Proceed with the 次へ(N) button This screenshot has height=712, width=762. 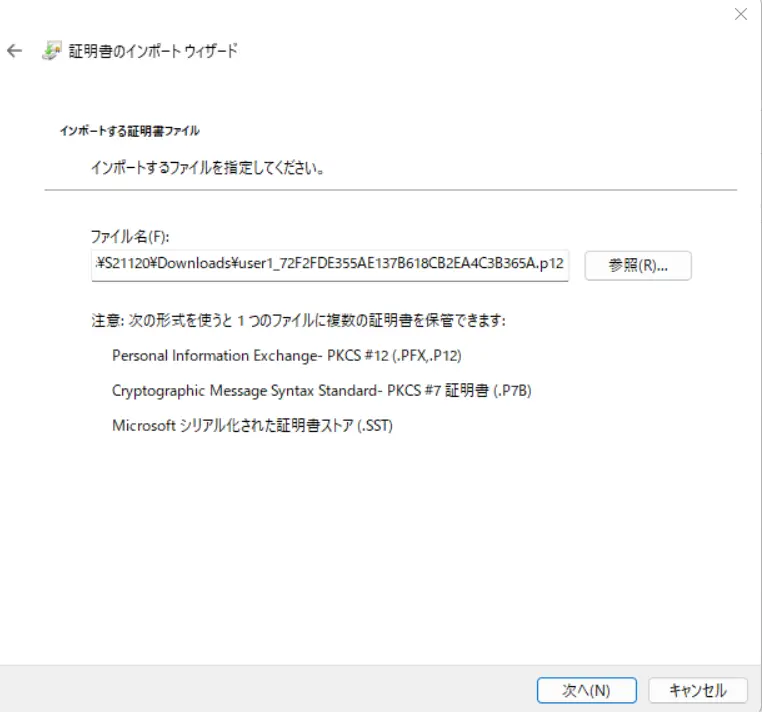point(587,690)
